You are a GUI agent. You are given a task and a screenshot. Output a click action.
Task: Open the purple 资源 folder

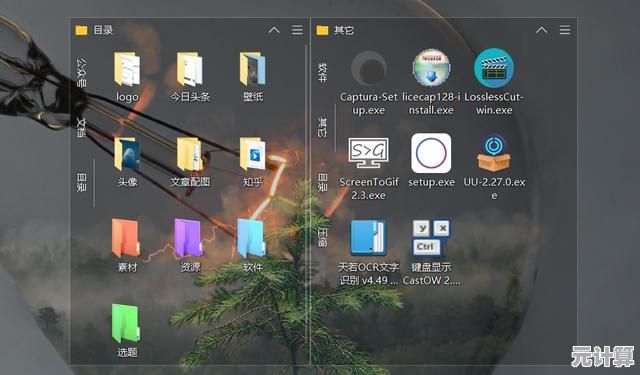tap(190, 246)
